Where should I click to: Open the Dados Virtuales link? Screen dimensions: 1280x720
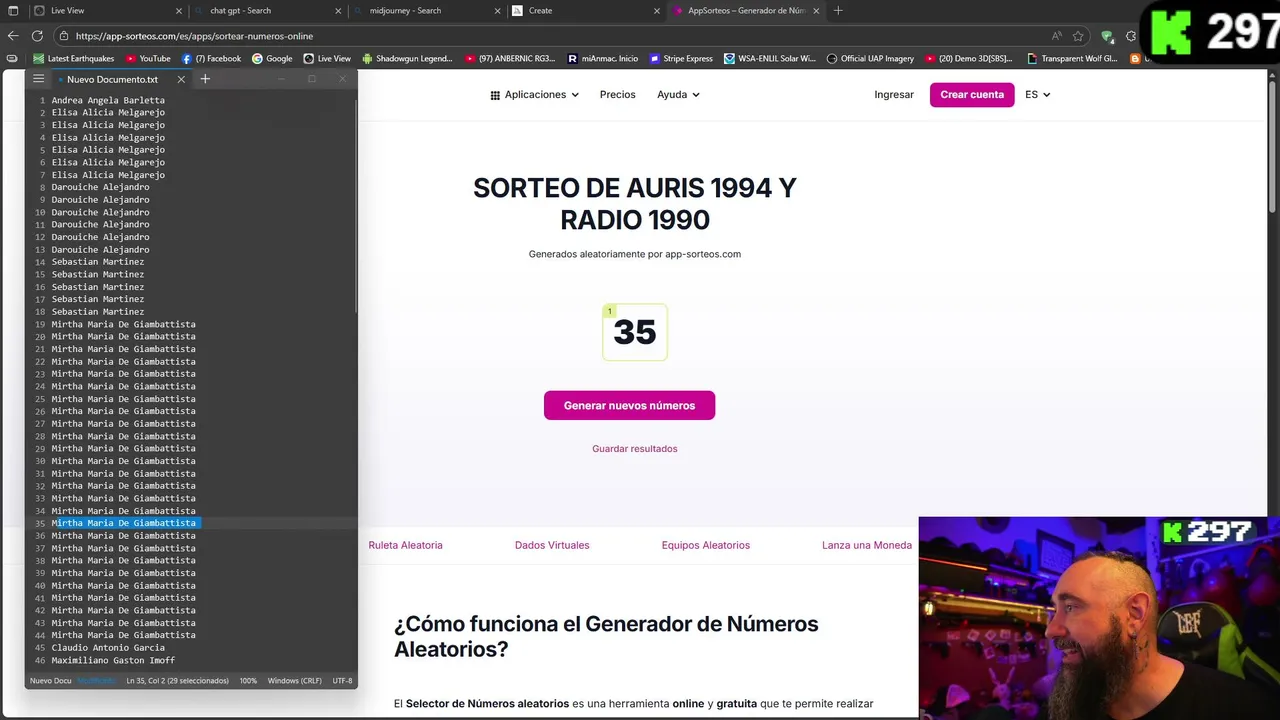552,545
